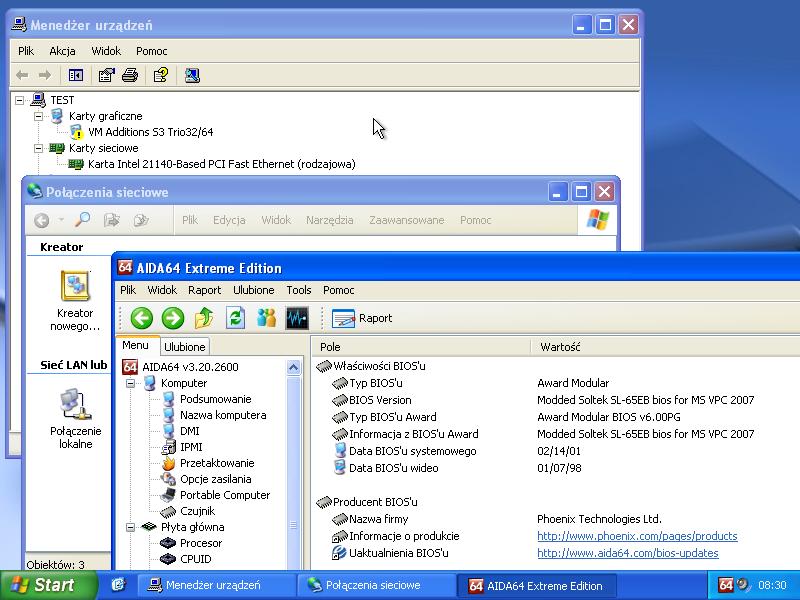Click AIDA64 Refresh toolbar icon
The height and width of the screenshot is (600, 800).
tap(235, 318)
